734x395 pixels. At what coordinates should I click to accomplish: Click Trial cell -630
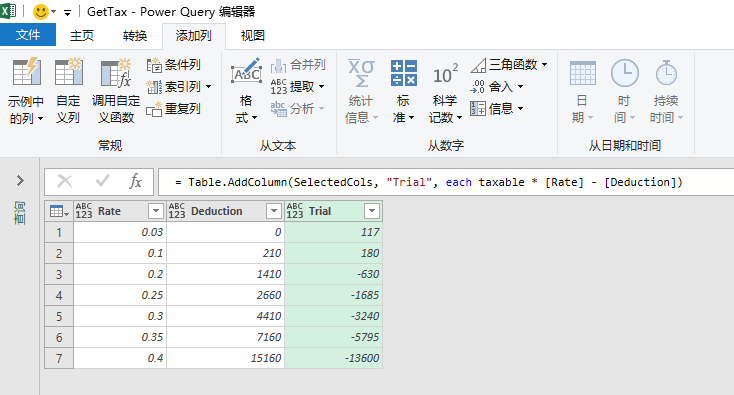333,274
